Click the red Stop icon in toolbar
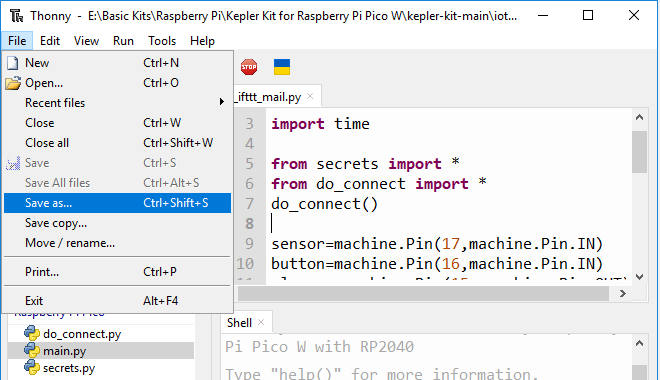 pyautogui.click(x=249, y=67)
